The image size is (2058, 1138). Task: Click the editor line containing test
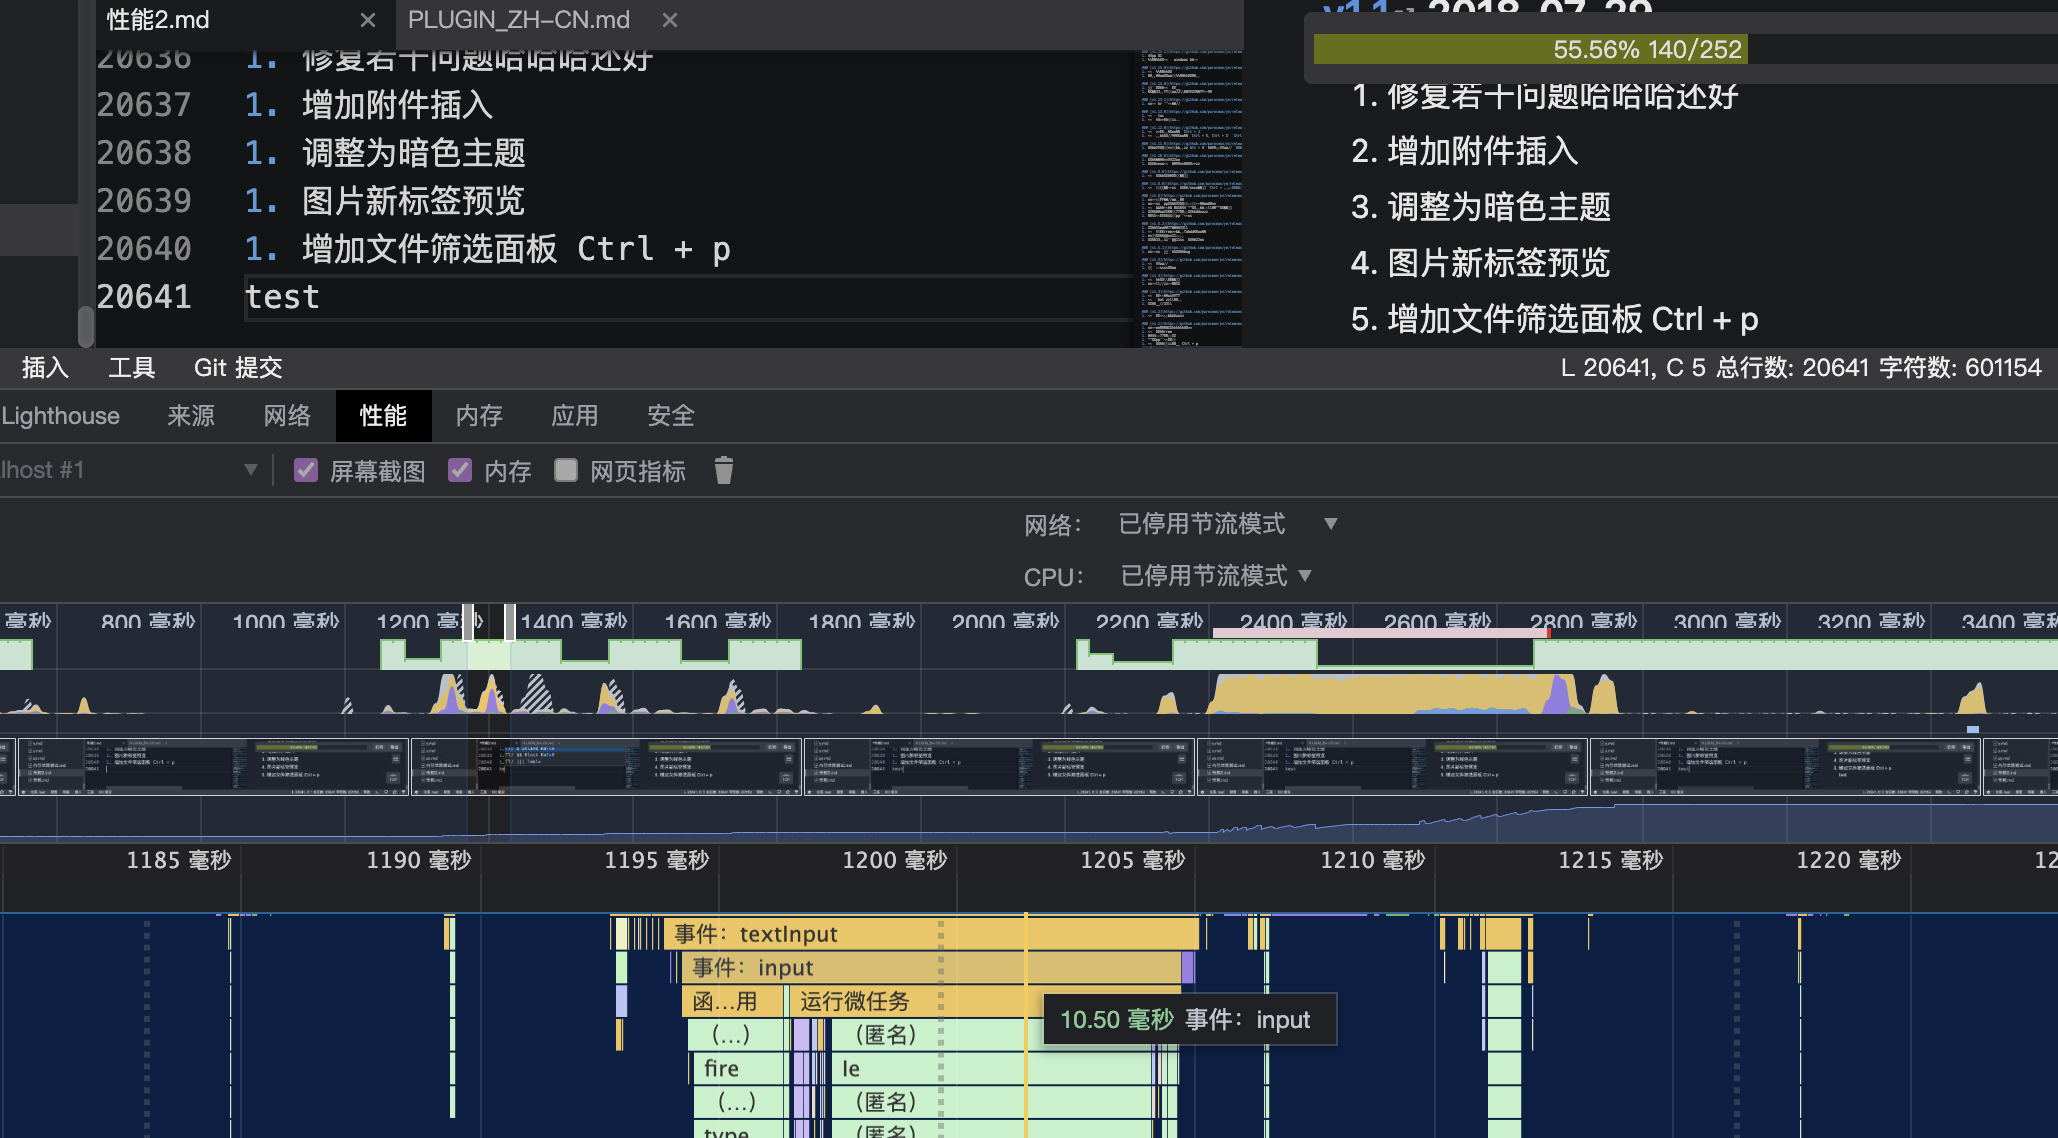[x=282, y=297]
